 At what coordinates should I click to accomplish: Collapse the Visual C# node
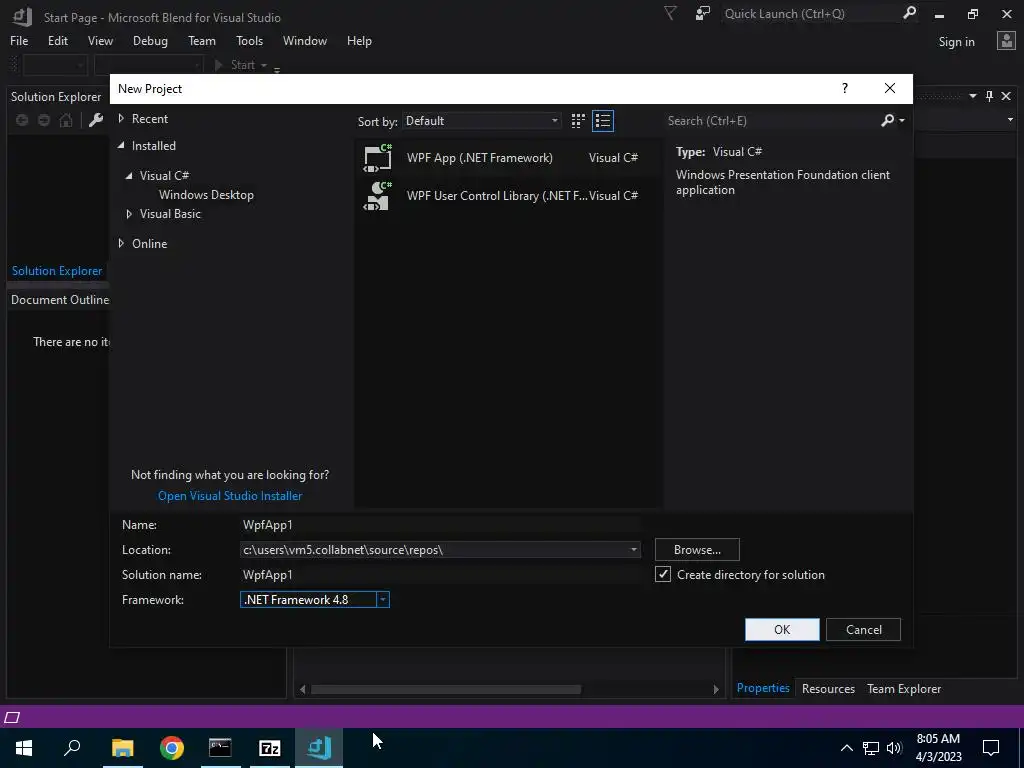tap(129, 176)
